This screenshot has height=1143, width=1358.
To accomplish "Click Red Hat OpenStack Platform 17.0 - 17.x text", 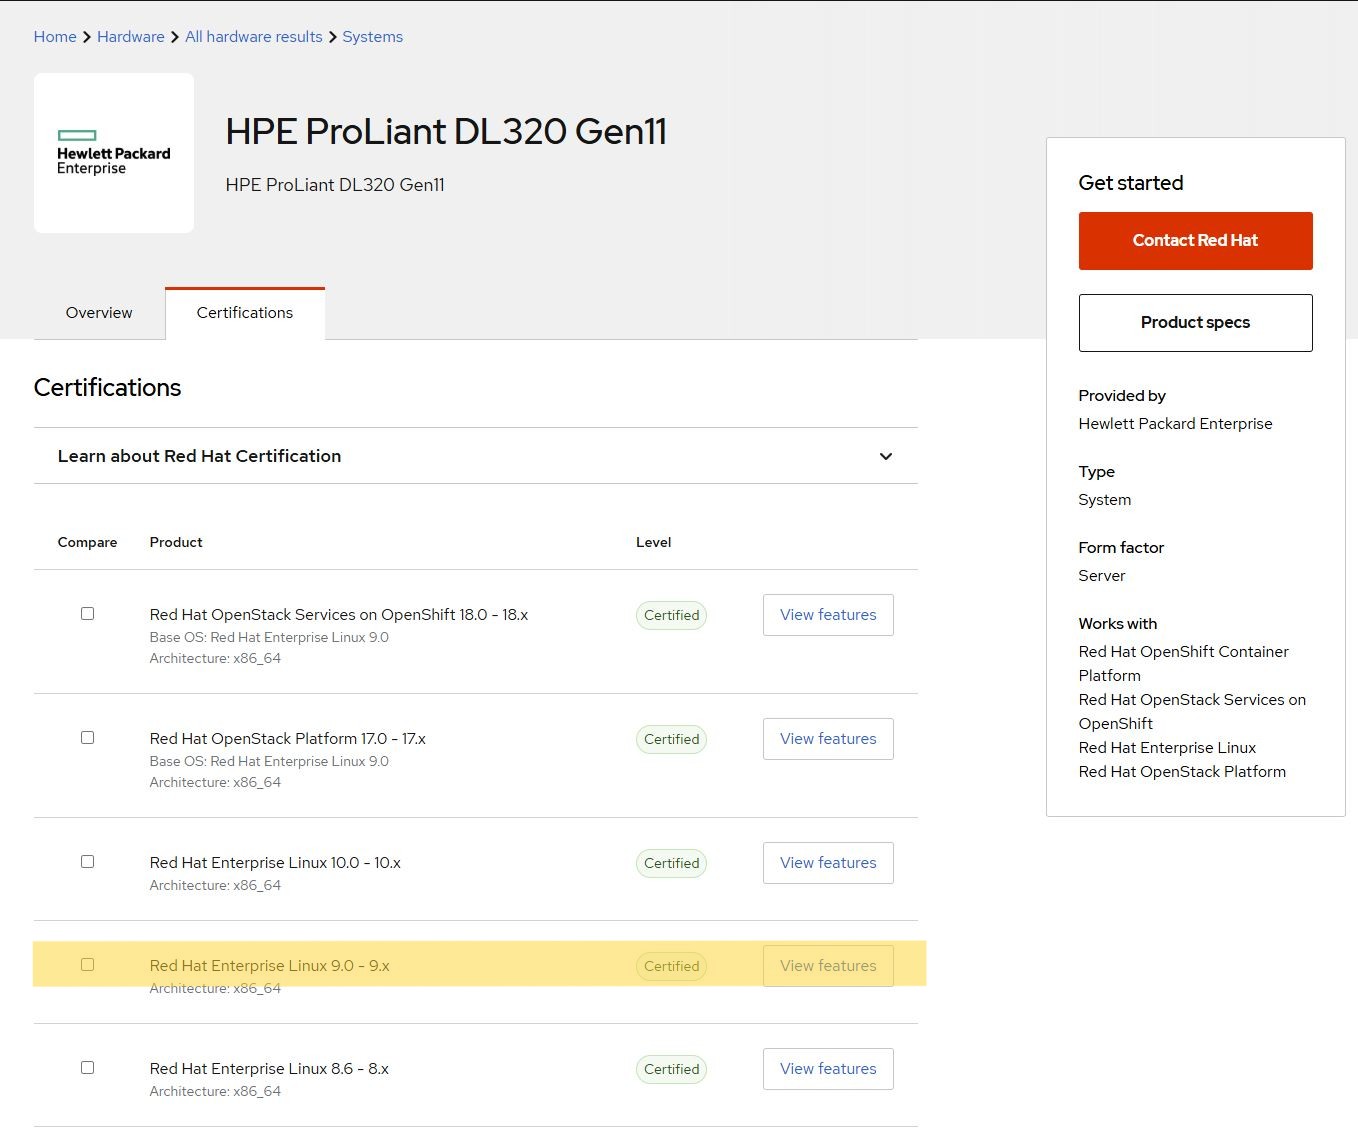I will tap(288, 739).
